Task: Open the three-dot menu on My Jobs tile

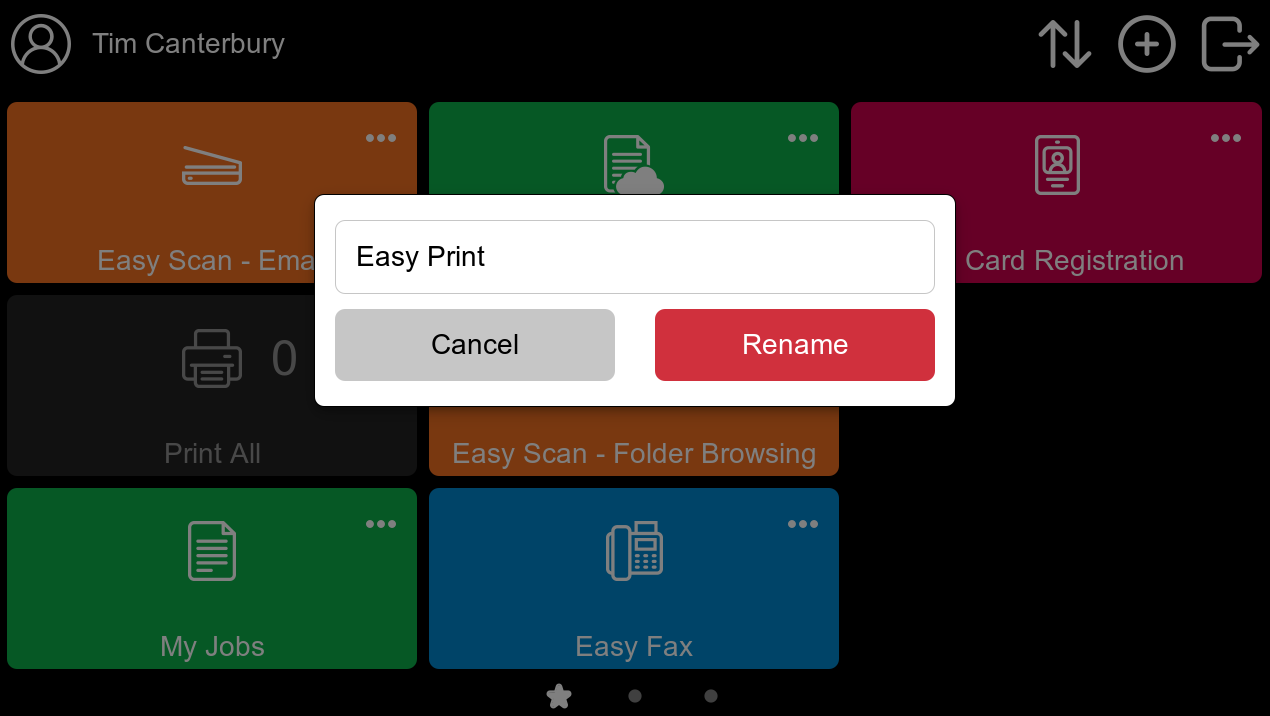Action: [381, 524]
